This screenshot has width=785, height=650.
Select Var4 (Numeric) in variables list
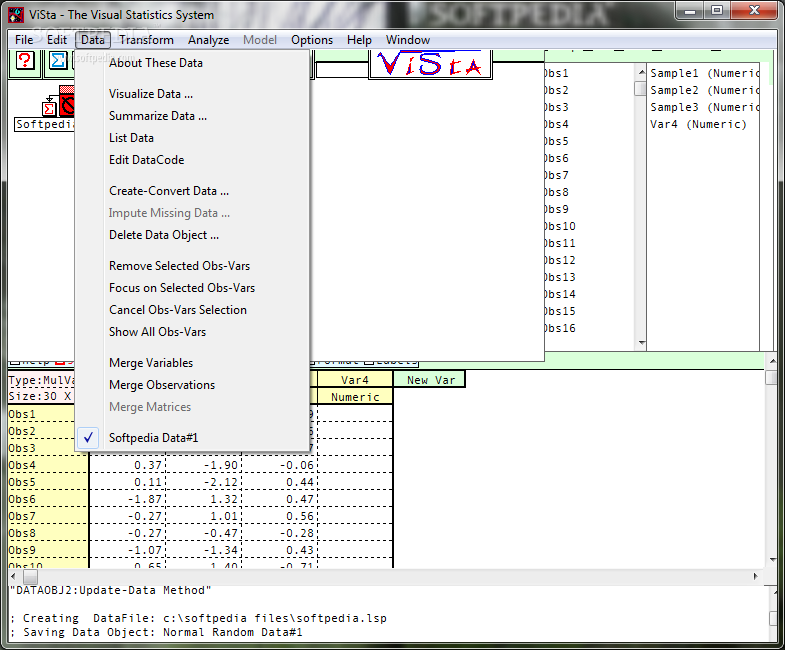pyautogui.click(x=698, y=125)
